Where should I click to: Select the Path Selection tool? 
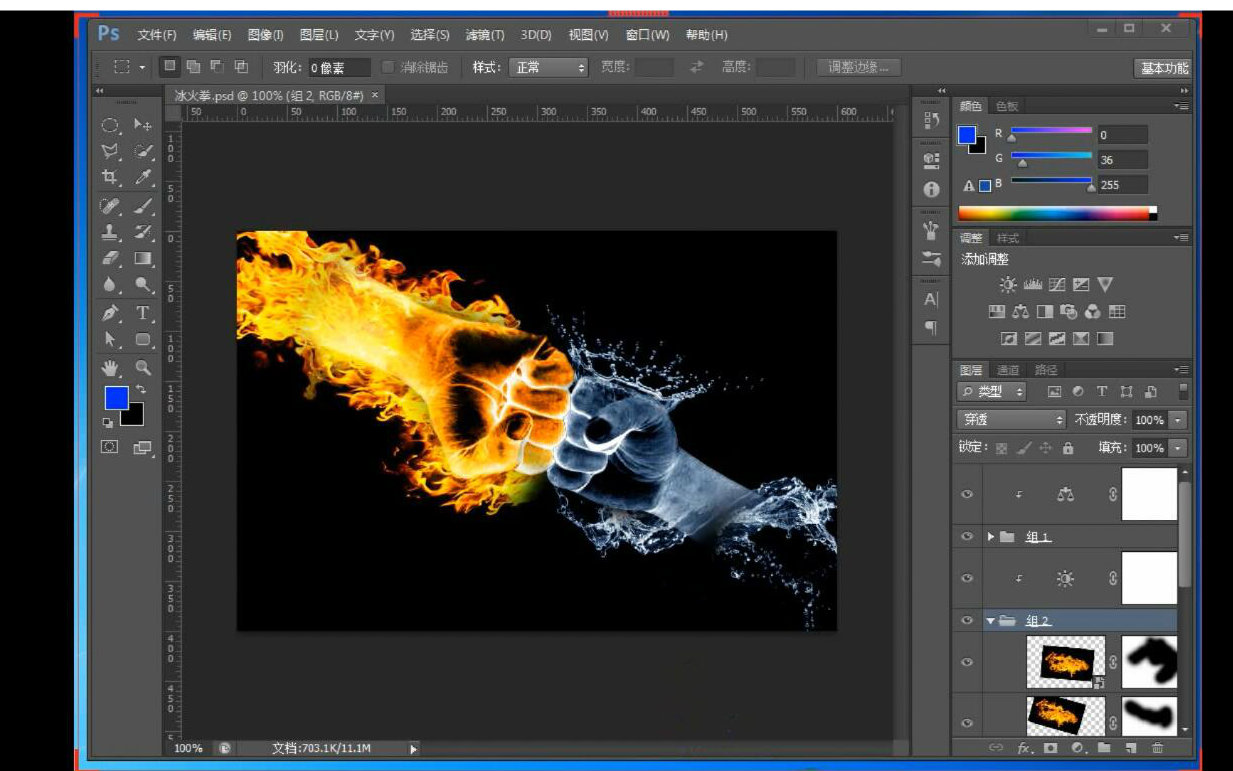[x=110, y=340]
